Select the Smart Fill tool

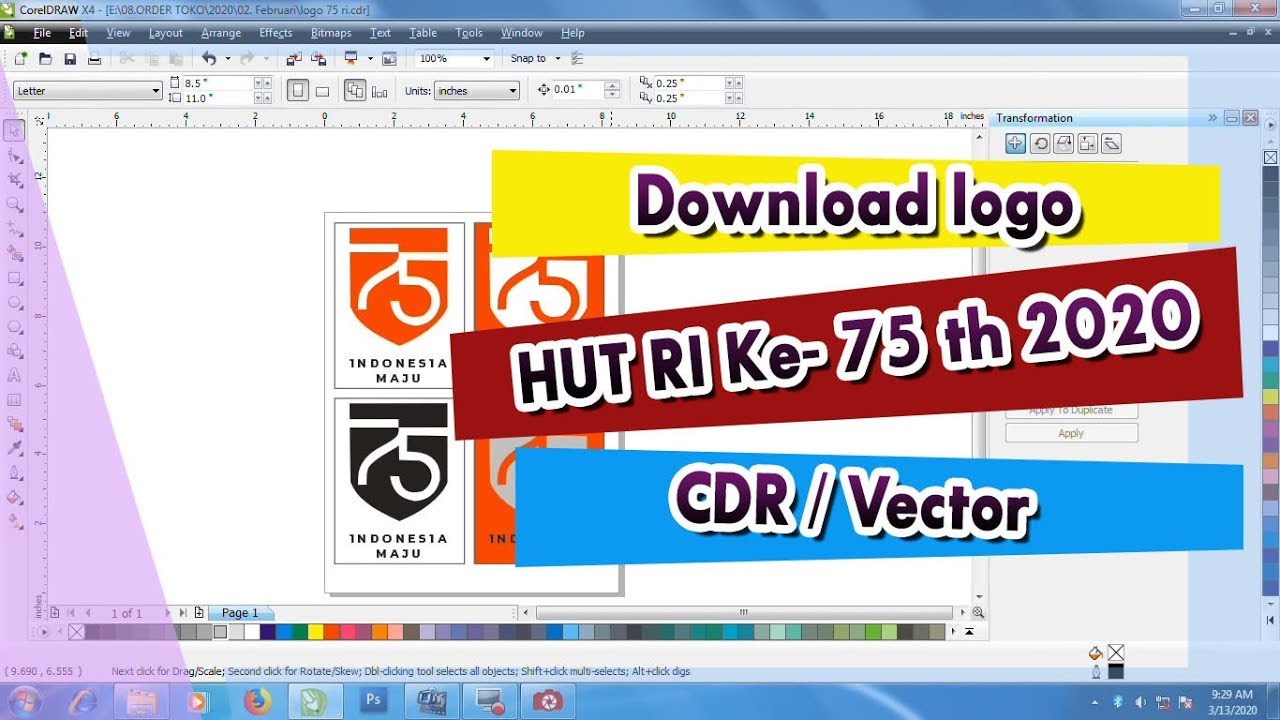14,253
